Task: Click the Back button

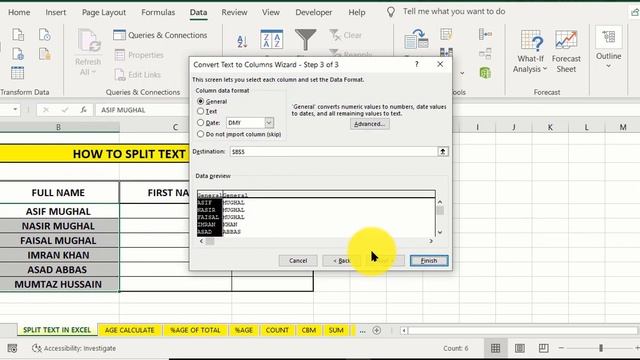Action: tap(342, 260)
